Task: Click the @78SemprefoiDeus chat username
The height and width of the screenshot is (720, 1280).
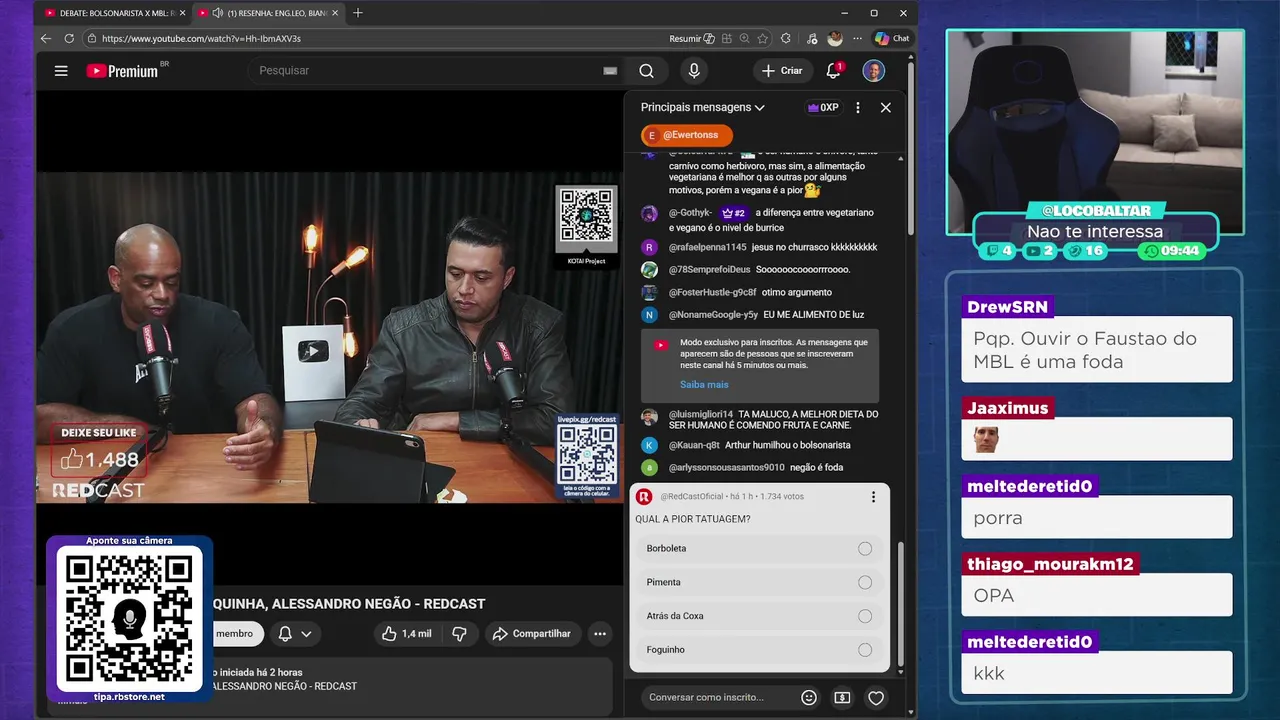Action: pyautogui.click(x=709, y=270)
